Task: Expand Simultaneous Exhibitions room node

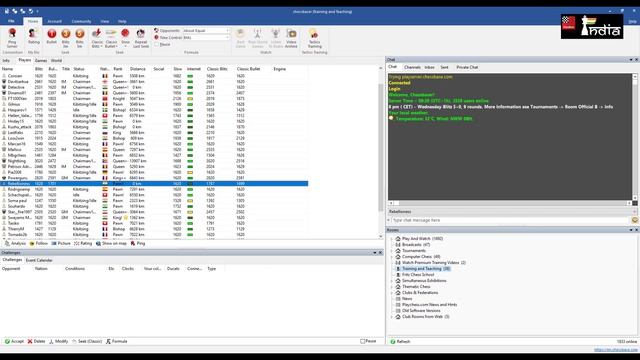Action: click(x=392, y=281)
